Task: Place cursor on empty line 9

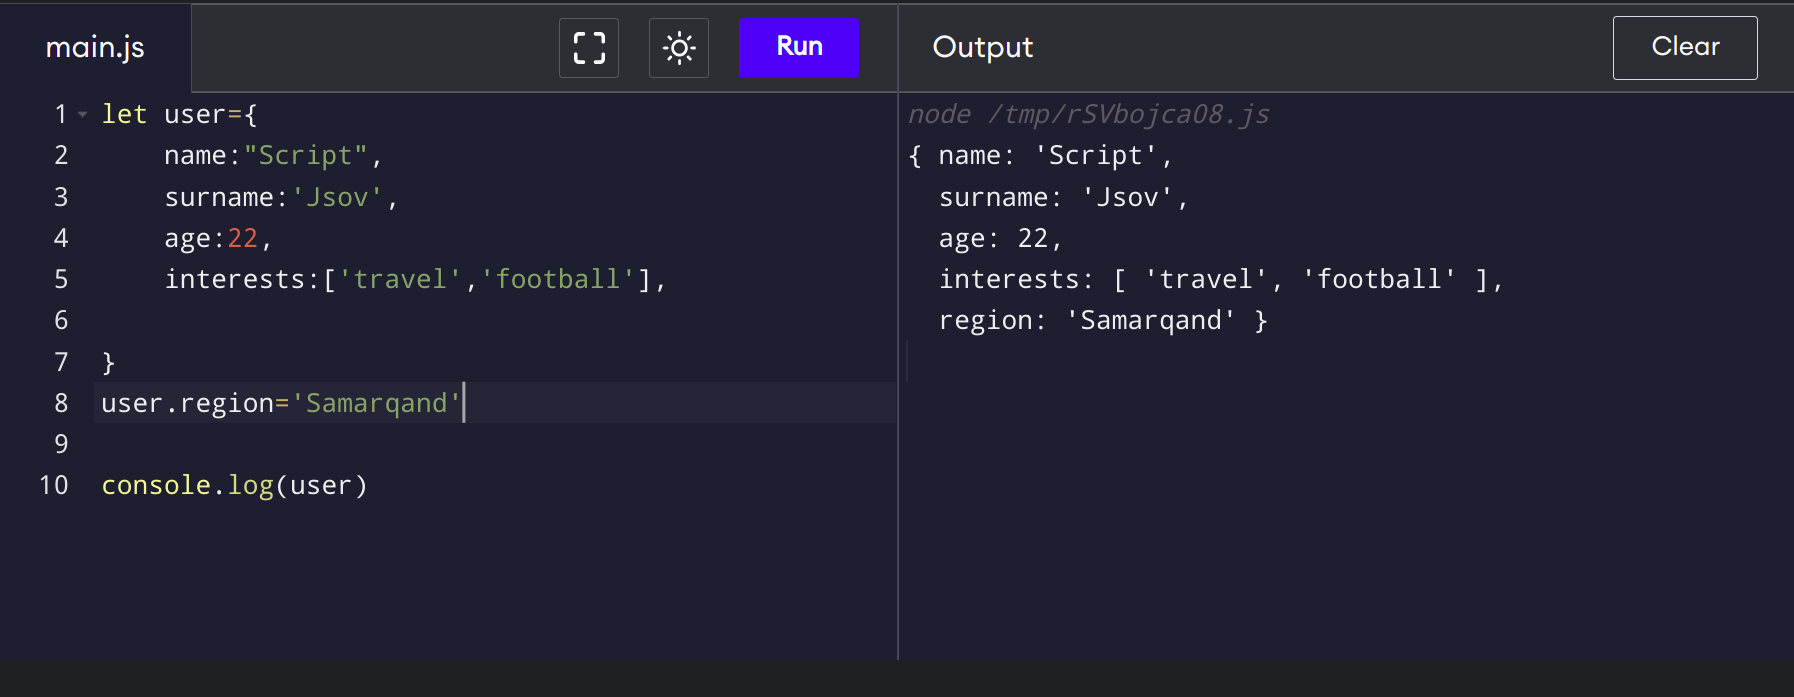Action: (400, 444)
